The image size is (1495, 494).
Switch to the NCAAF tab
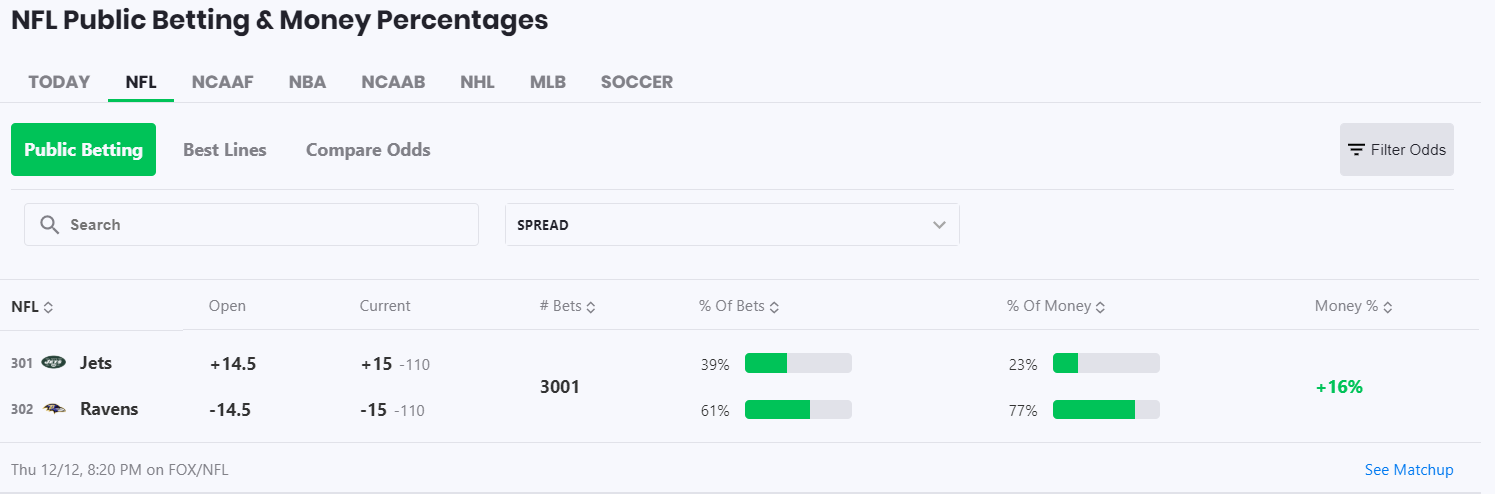[223, 82]
